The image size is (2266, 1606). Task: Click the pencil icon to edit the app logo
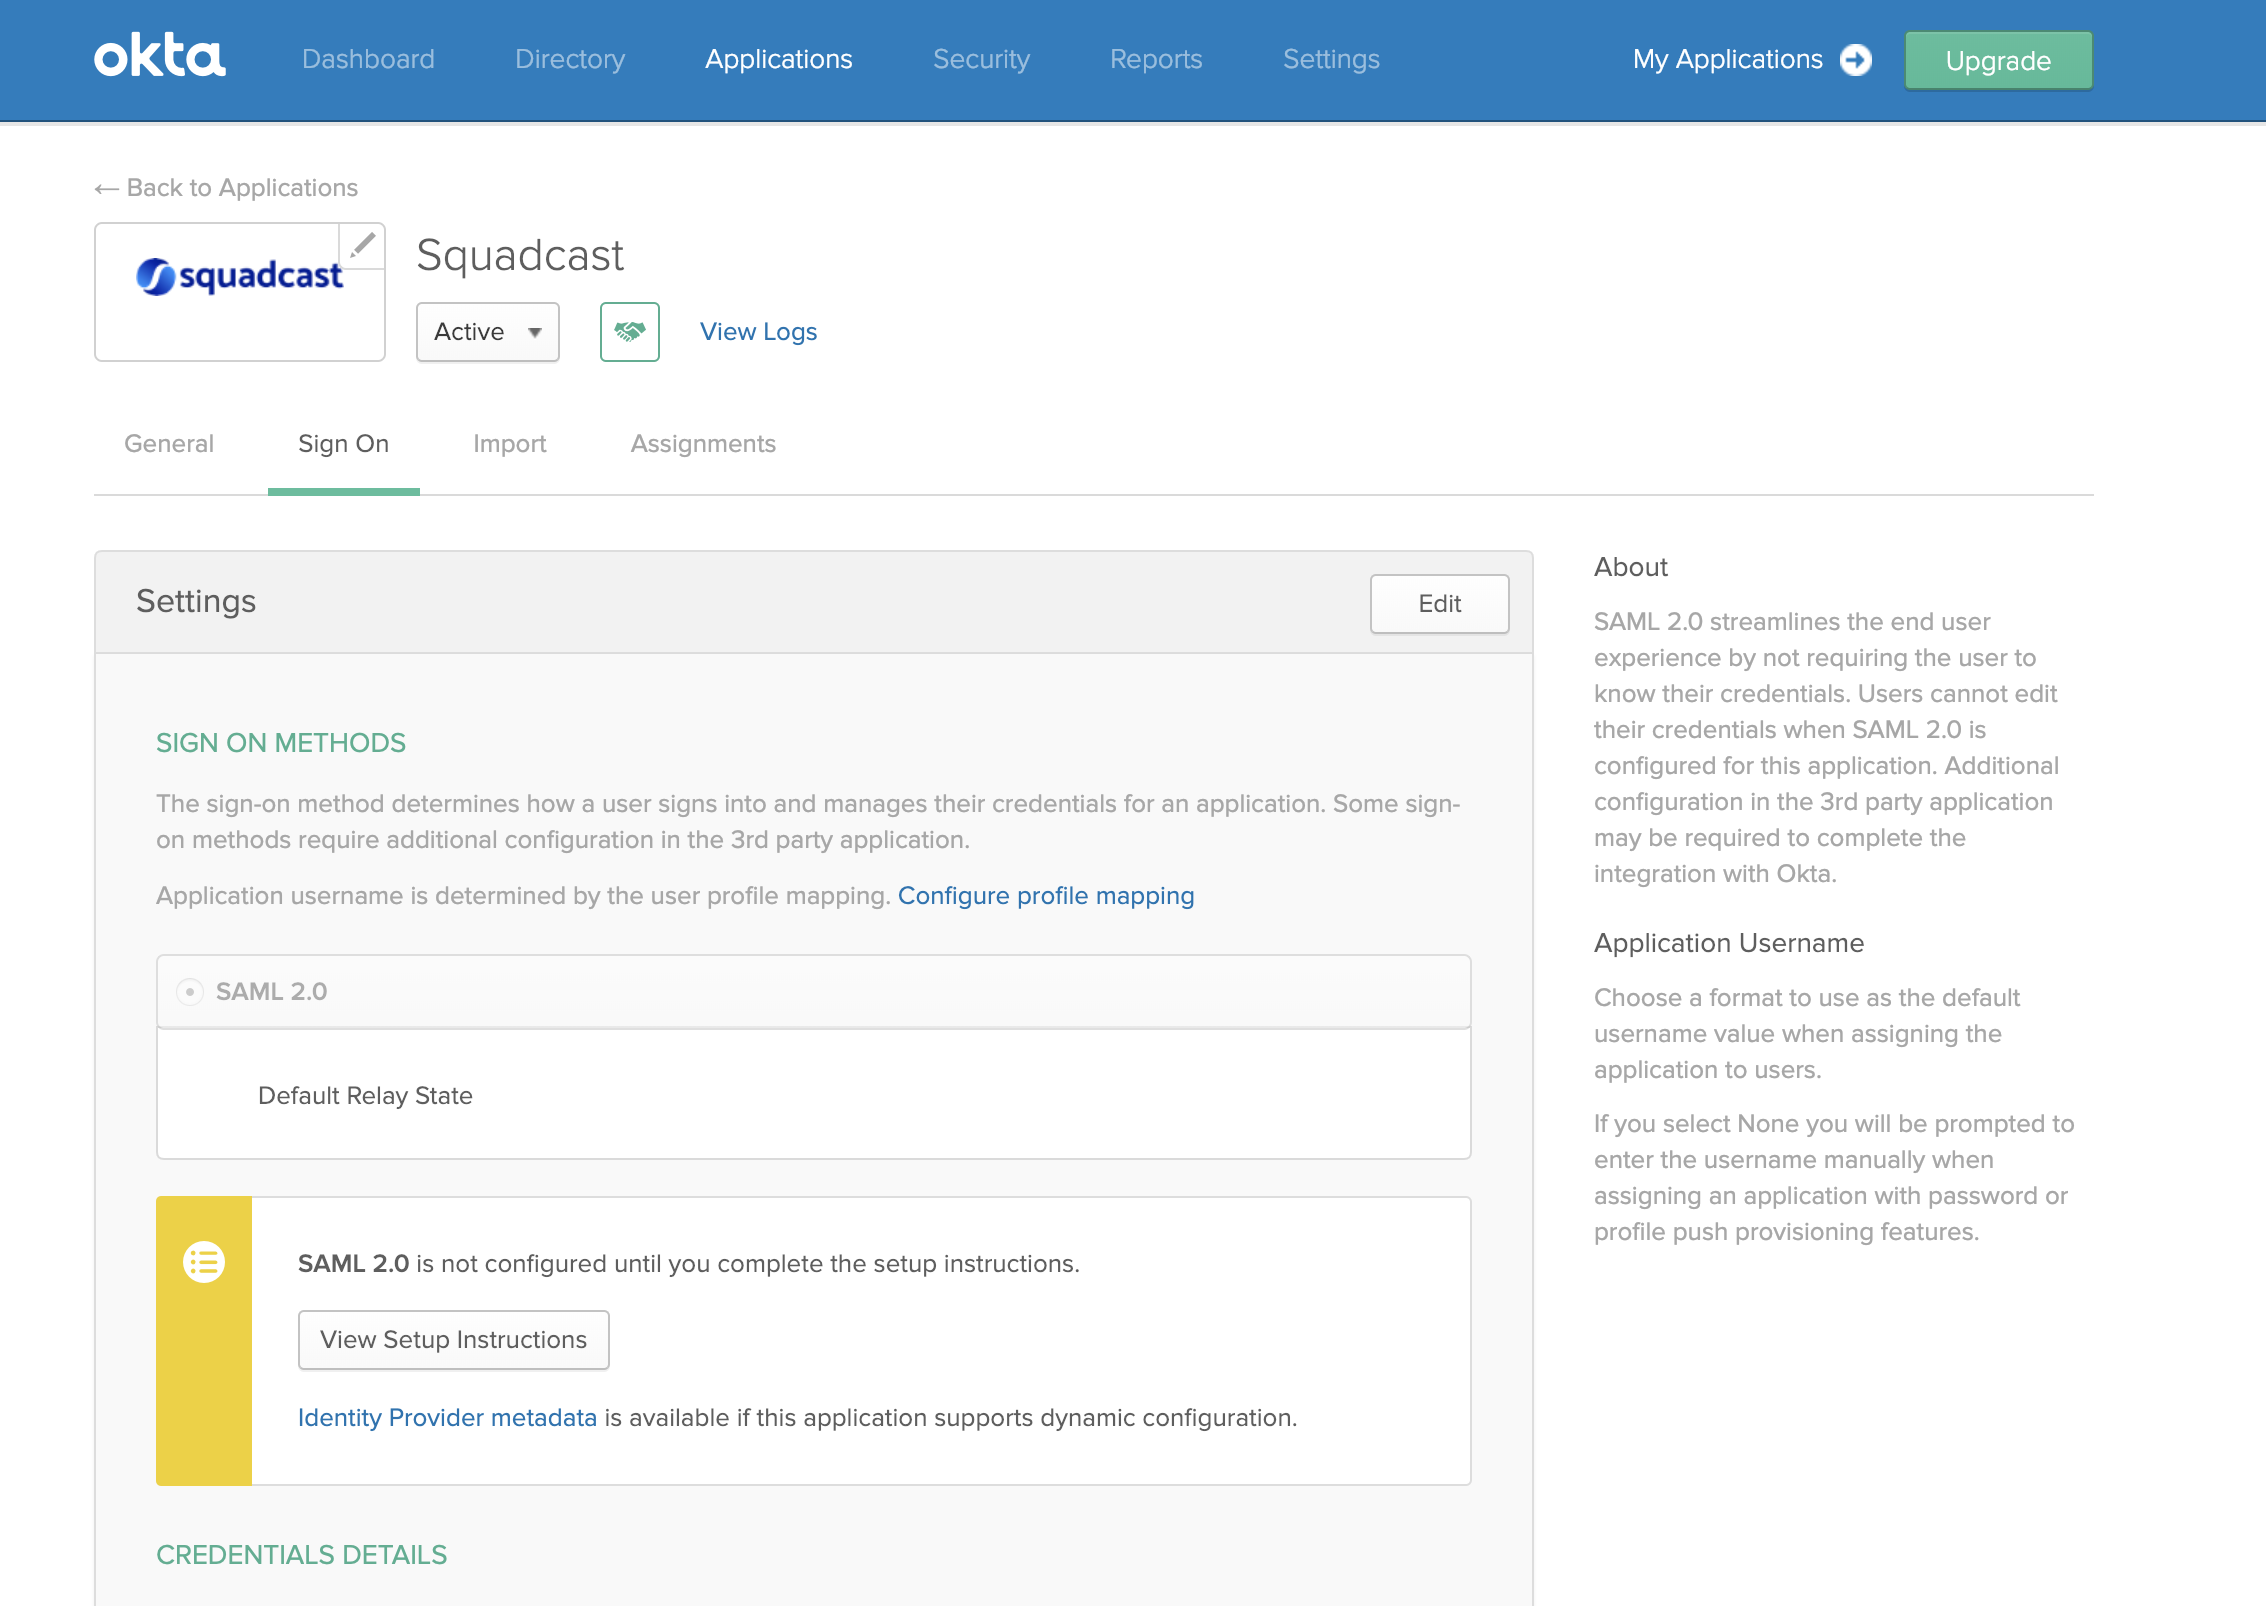click(363, 244)
